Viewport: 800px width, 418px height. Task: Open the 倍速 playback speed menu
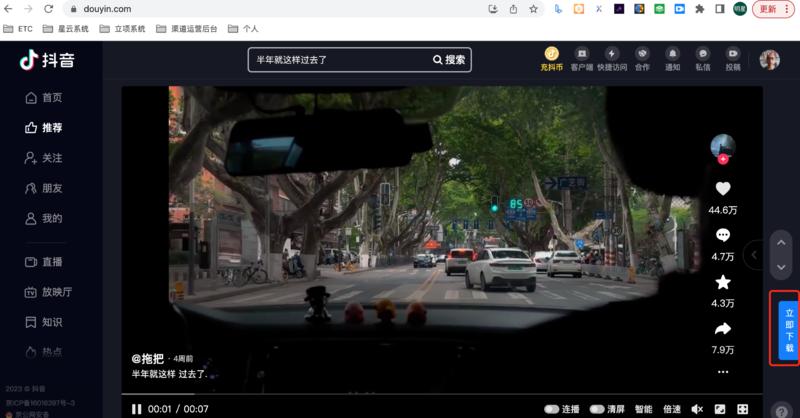coord(672,409)
